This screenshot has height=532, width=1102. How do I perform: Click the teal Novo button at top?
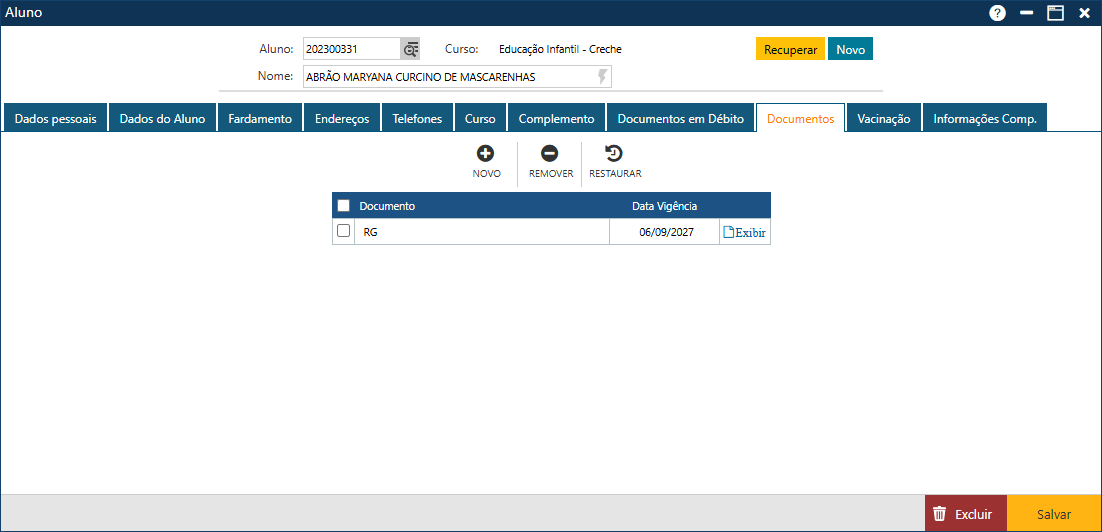pyautogui.click(x=850, y=49)
